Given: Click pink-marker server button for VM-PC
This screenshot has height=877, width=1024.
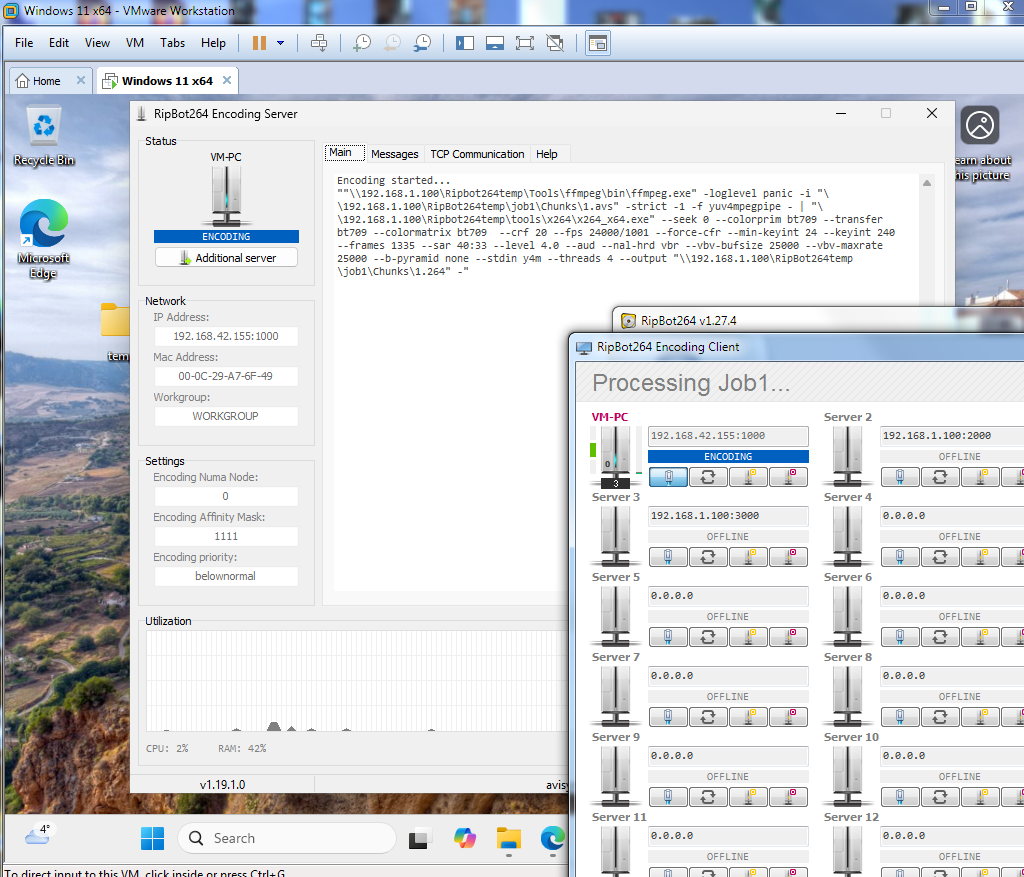Looking at the screenshot, I should pyautogui.click(x=788, y=477).
